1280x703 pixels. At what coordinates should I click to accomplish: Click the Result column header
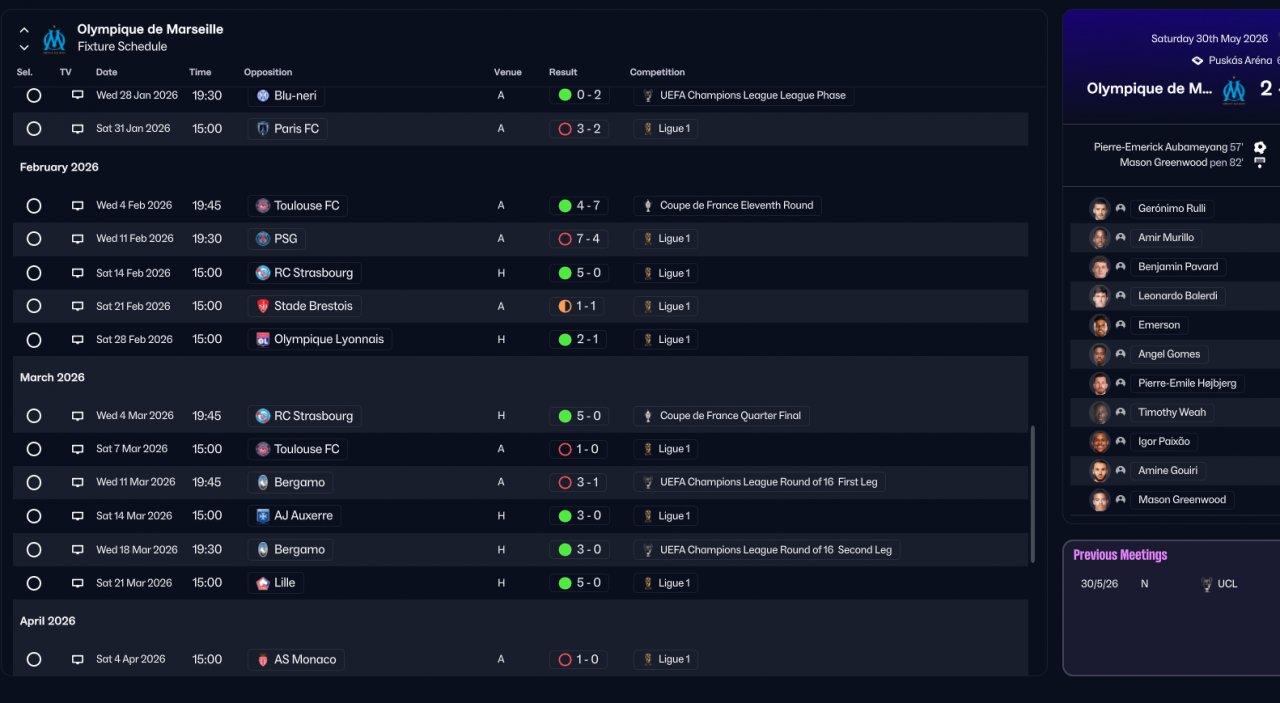563,72
